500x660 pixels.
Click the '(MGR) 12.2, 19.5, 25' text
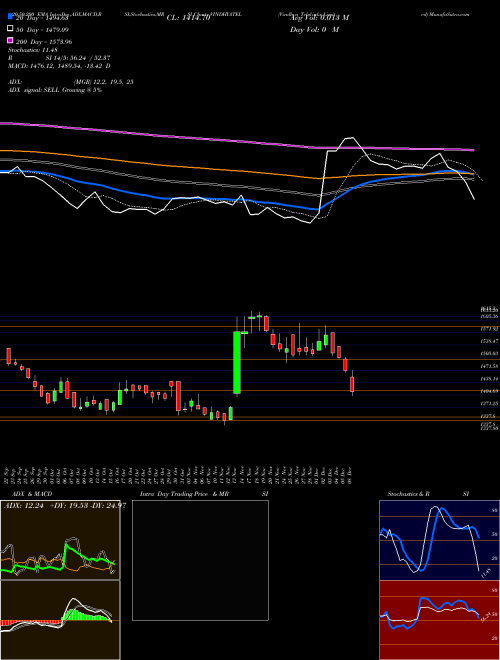[x=104, y=82]
